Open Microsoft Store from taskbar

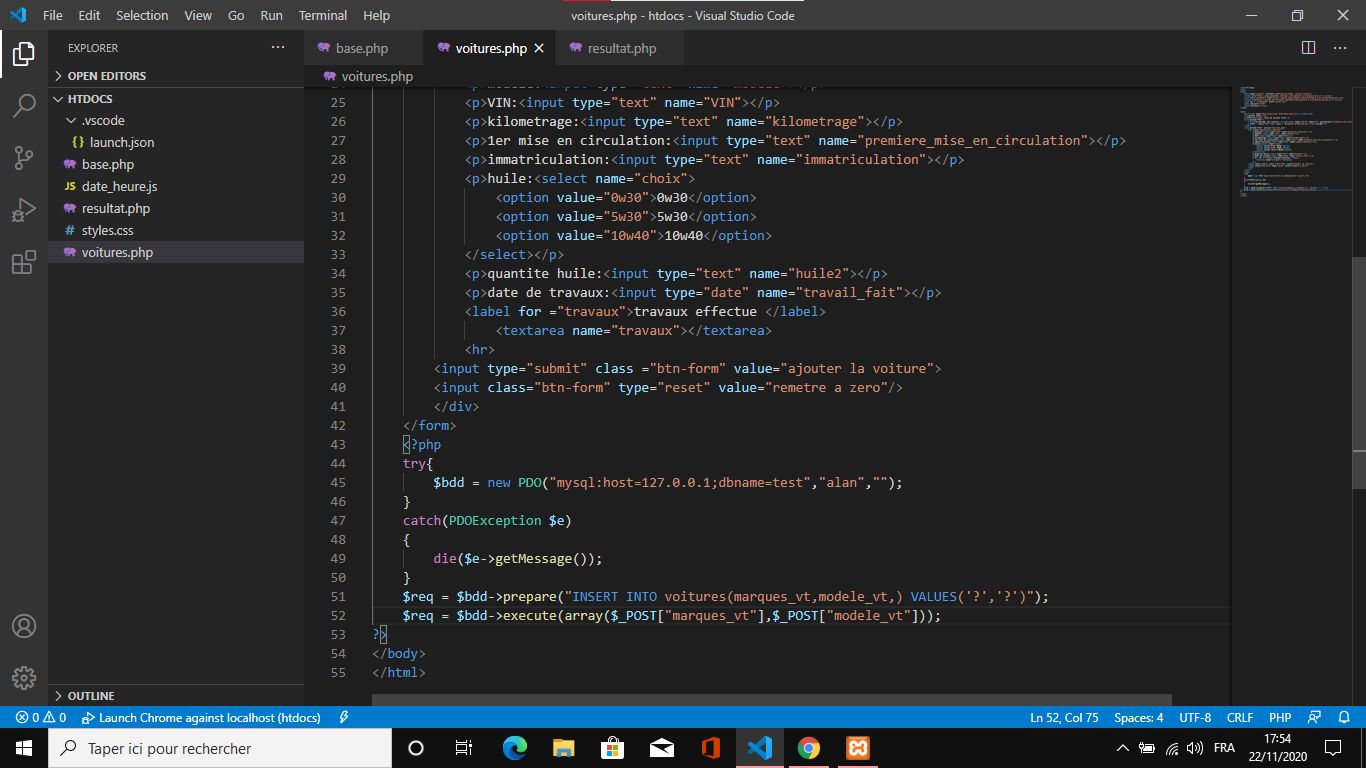[x=613, y=748]
